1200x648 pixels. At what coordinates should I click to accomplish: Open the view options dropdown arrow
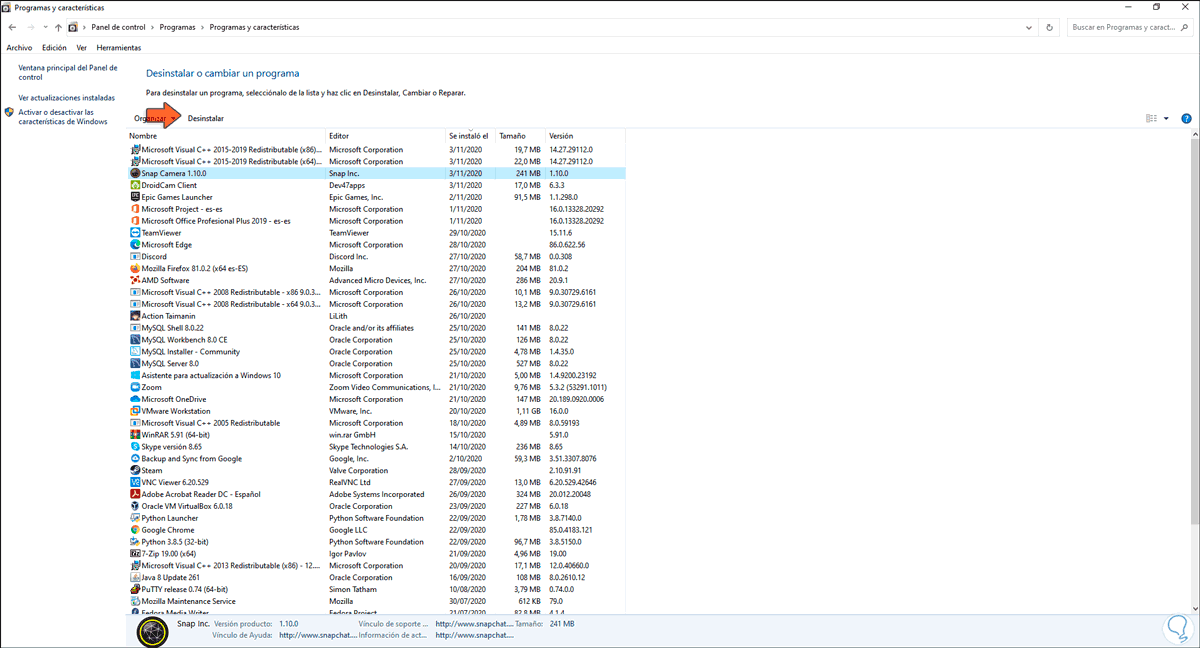pyautogui.click(x=1165, y=118)
